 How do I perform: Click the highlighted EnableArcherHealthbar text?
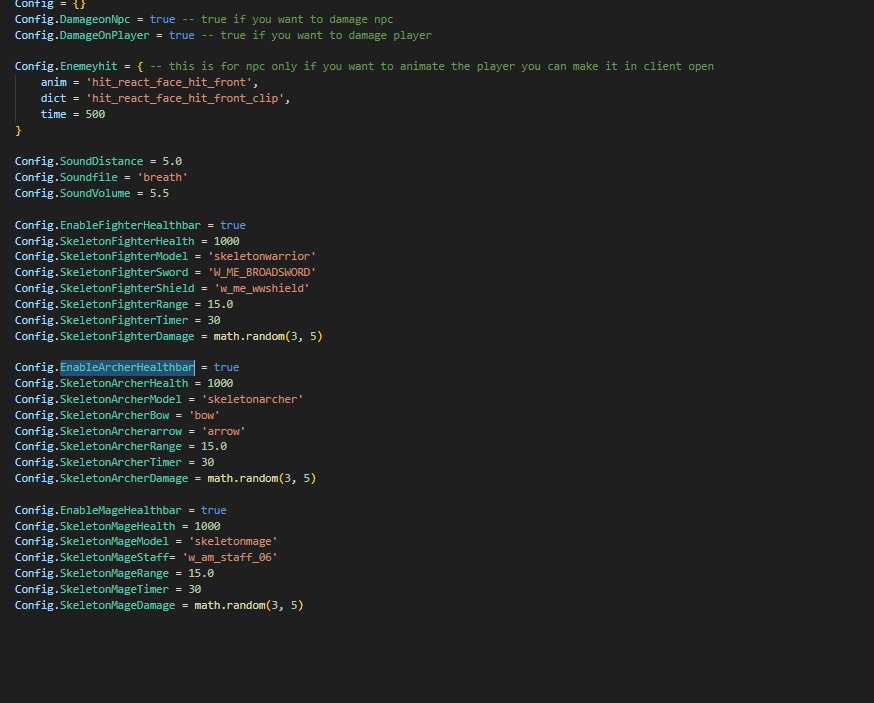coord(127,367)
